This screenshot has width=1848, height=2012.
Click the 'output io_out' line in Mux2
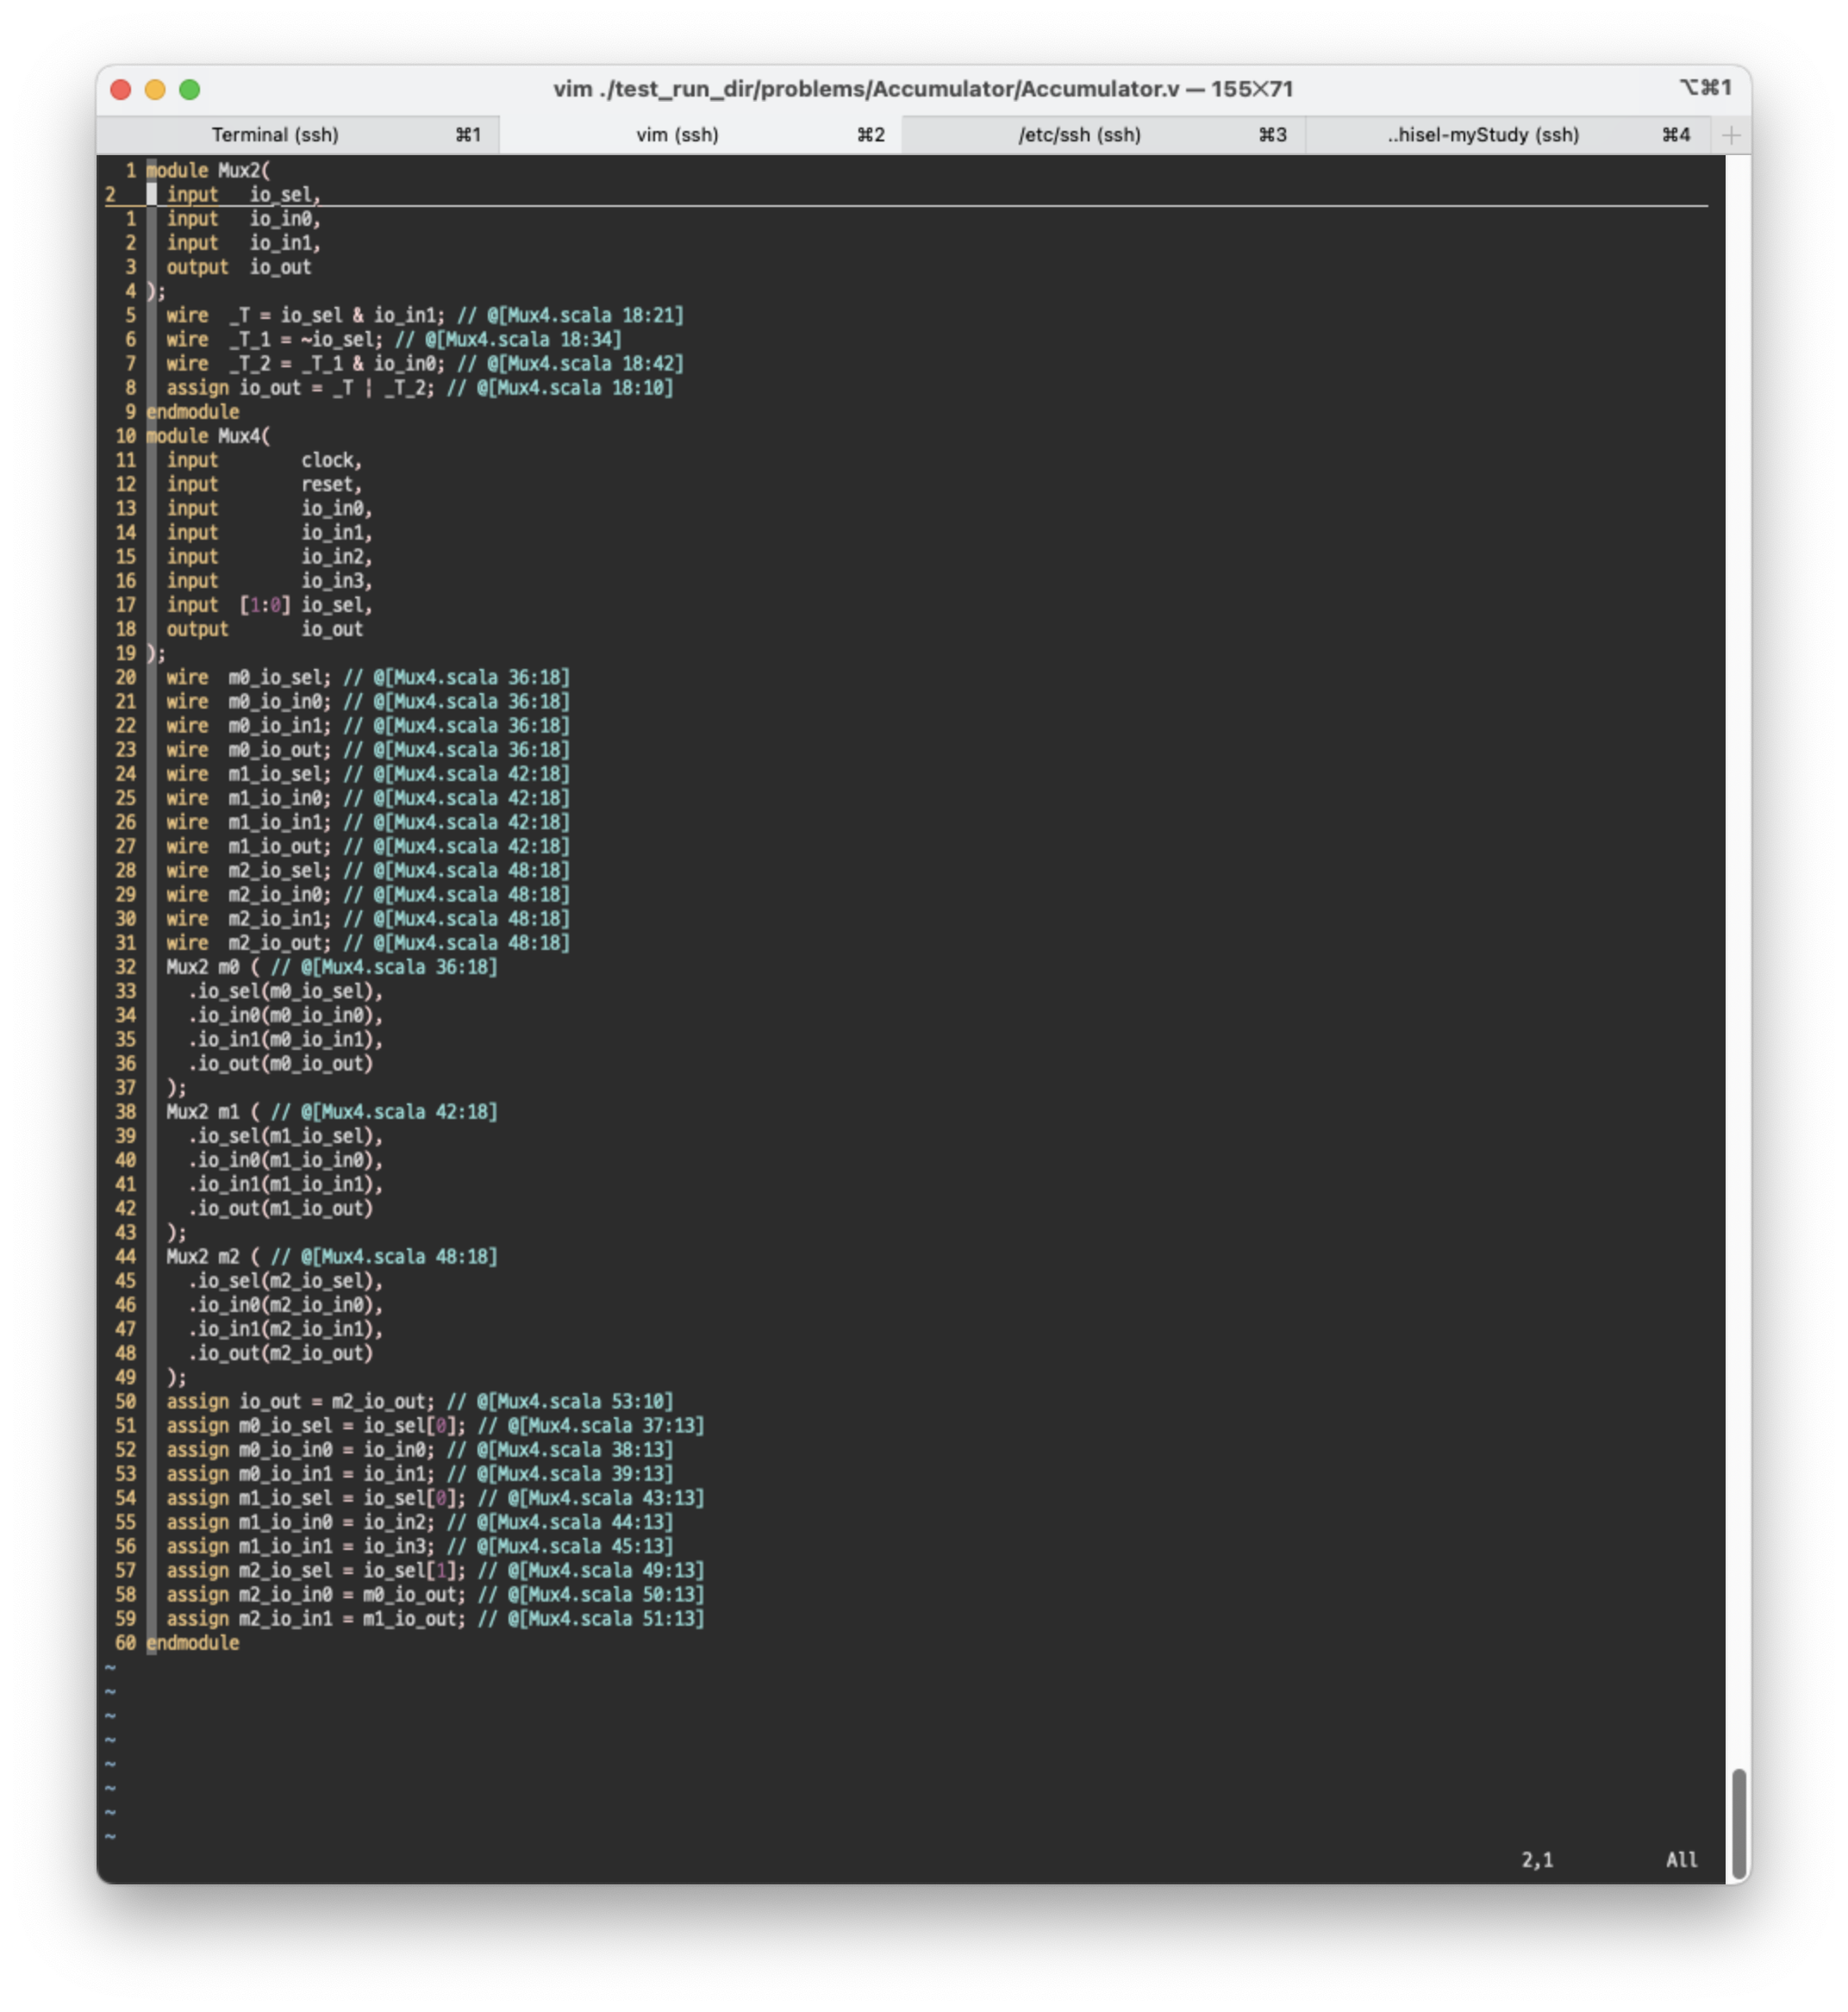click(239, 267)
